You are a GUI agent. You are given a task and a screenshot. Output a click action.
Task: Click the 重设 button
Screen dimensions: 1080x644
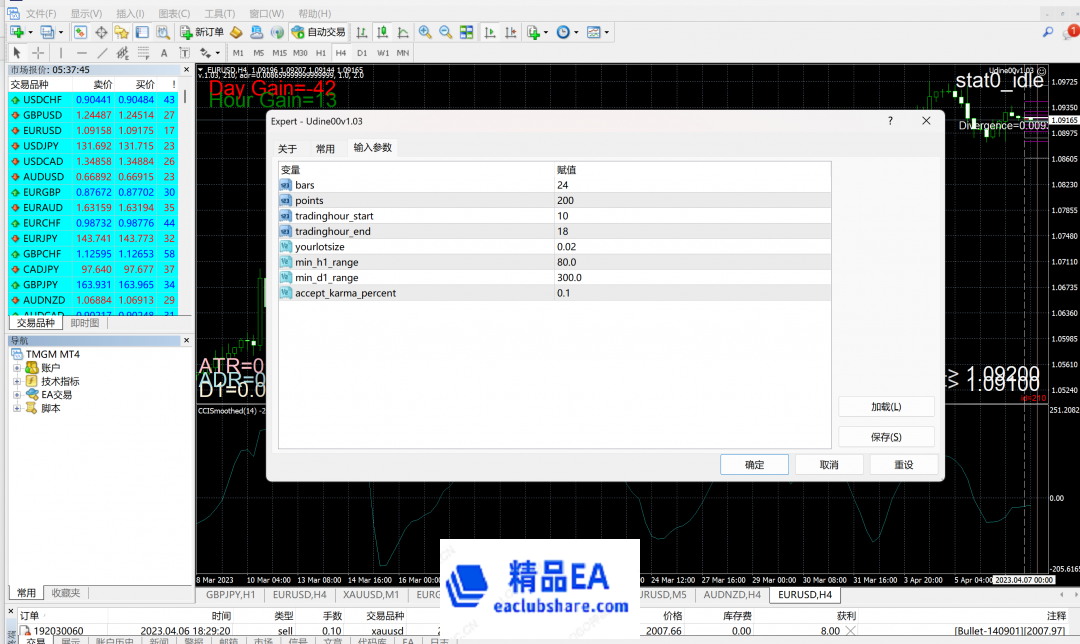click(904, 464)
